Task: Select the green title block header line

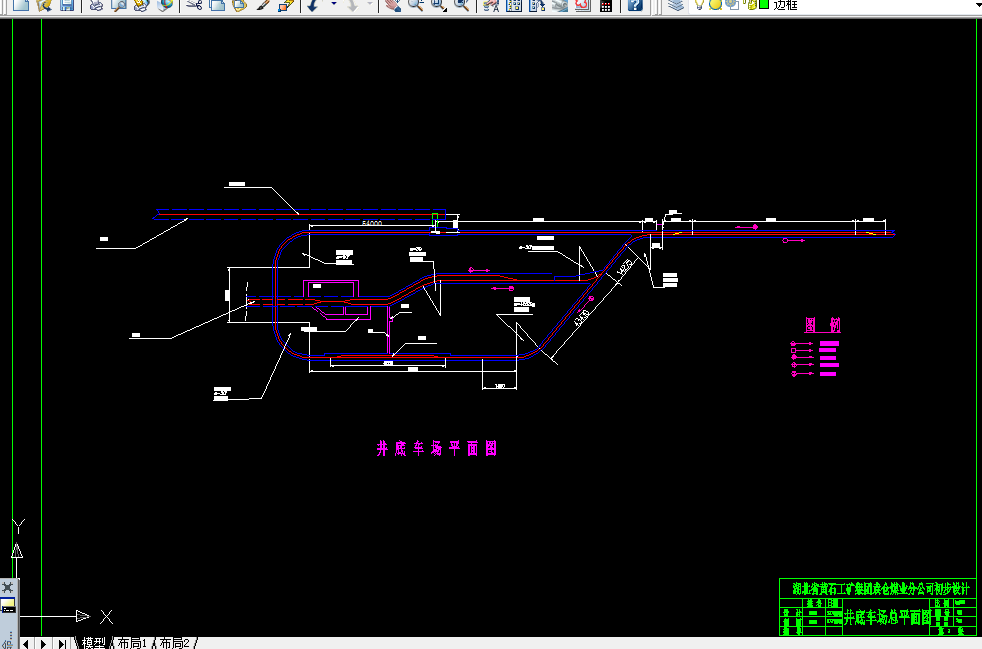Action: click(x=881, y=589)
